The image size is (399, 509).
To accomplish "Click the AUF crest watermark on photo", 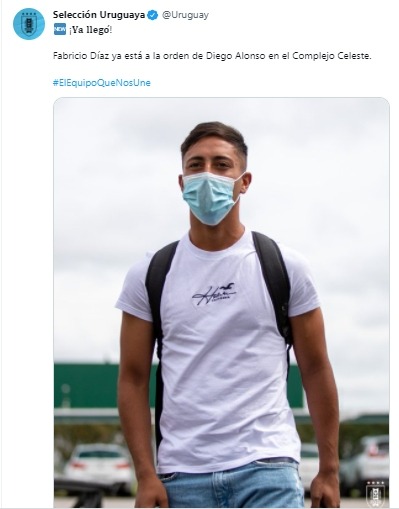I will (x=375, y=494).
